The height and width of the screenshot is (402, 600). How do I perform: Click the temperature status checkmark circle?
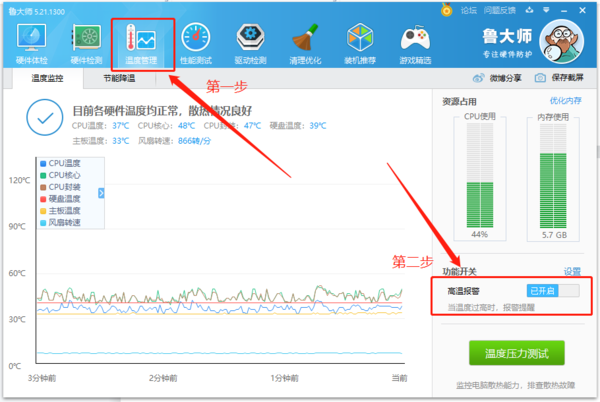click(x=45, y=117)
